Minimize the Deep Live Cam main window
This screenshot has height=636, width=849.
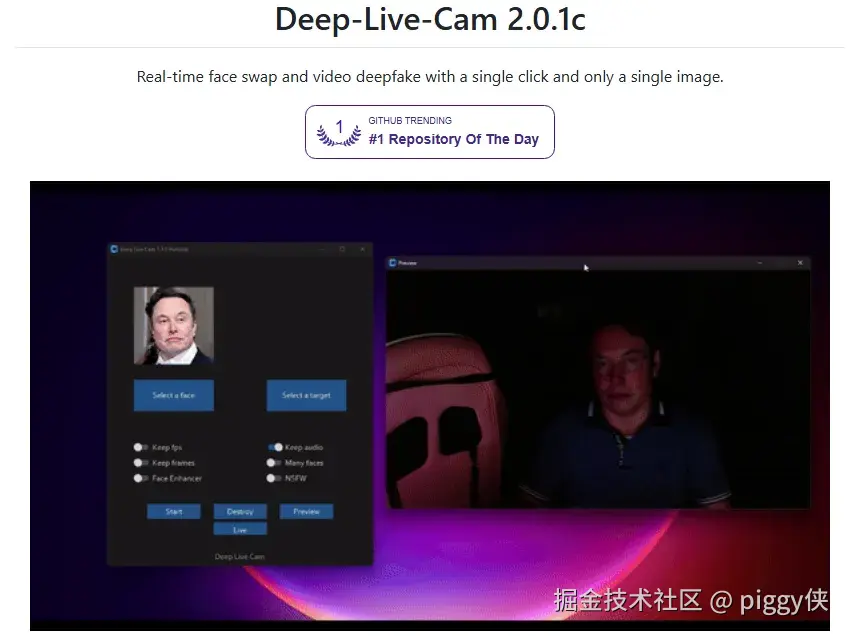pos(322,249)
